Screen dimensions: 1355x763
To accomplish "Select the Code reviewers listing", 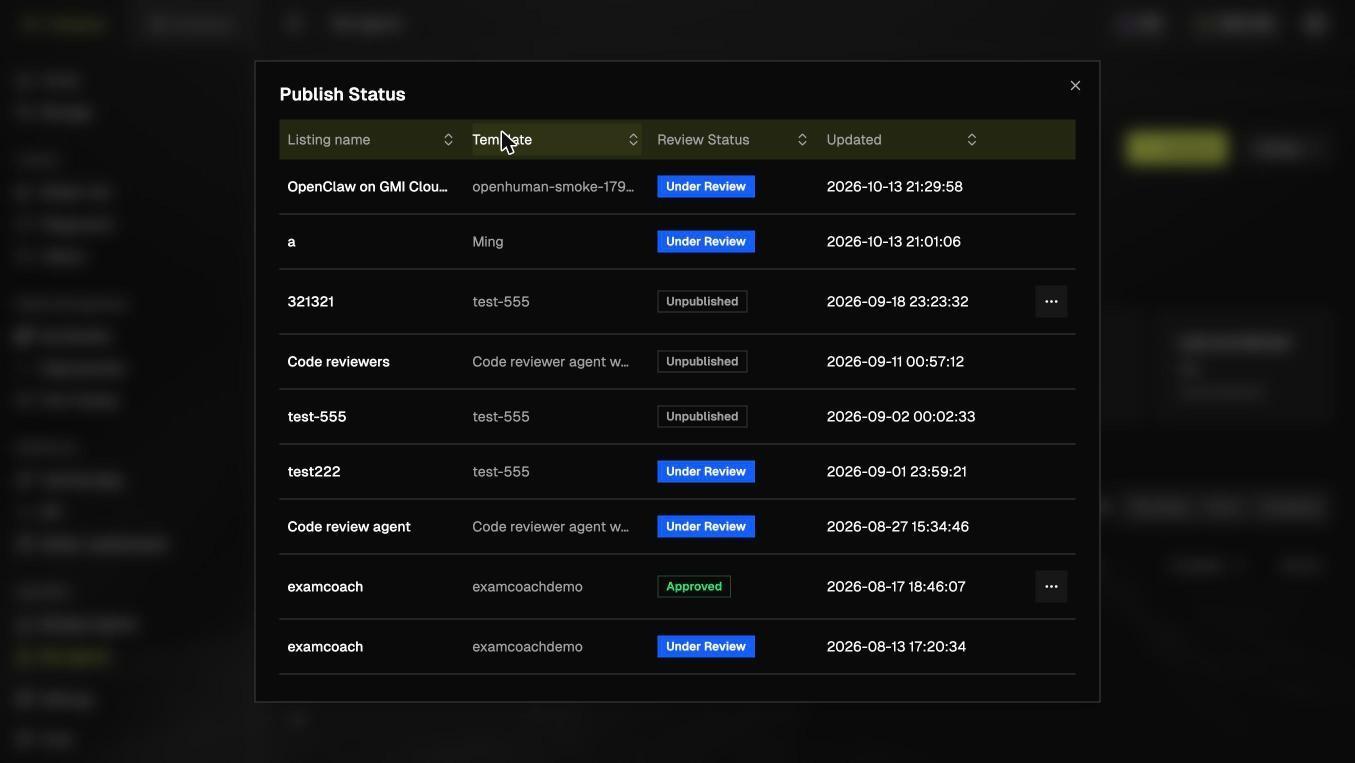I will pos(338,362).
